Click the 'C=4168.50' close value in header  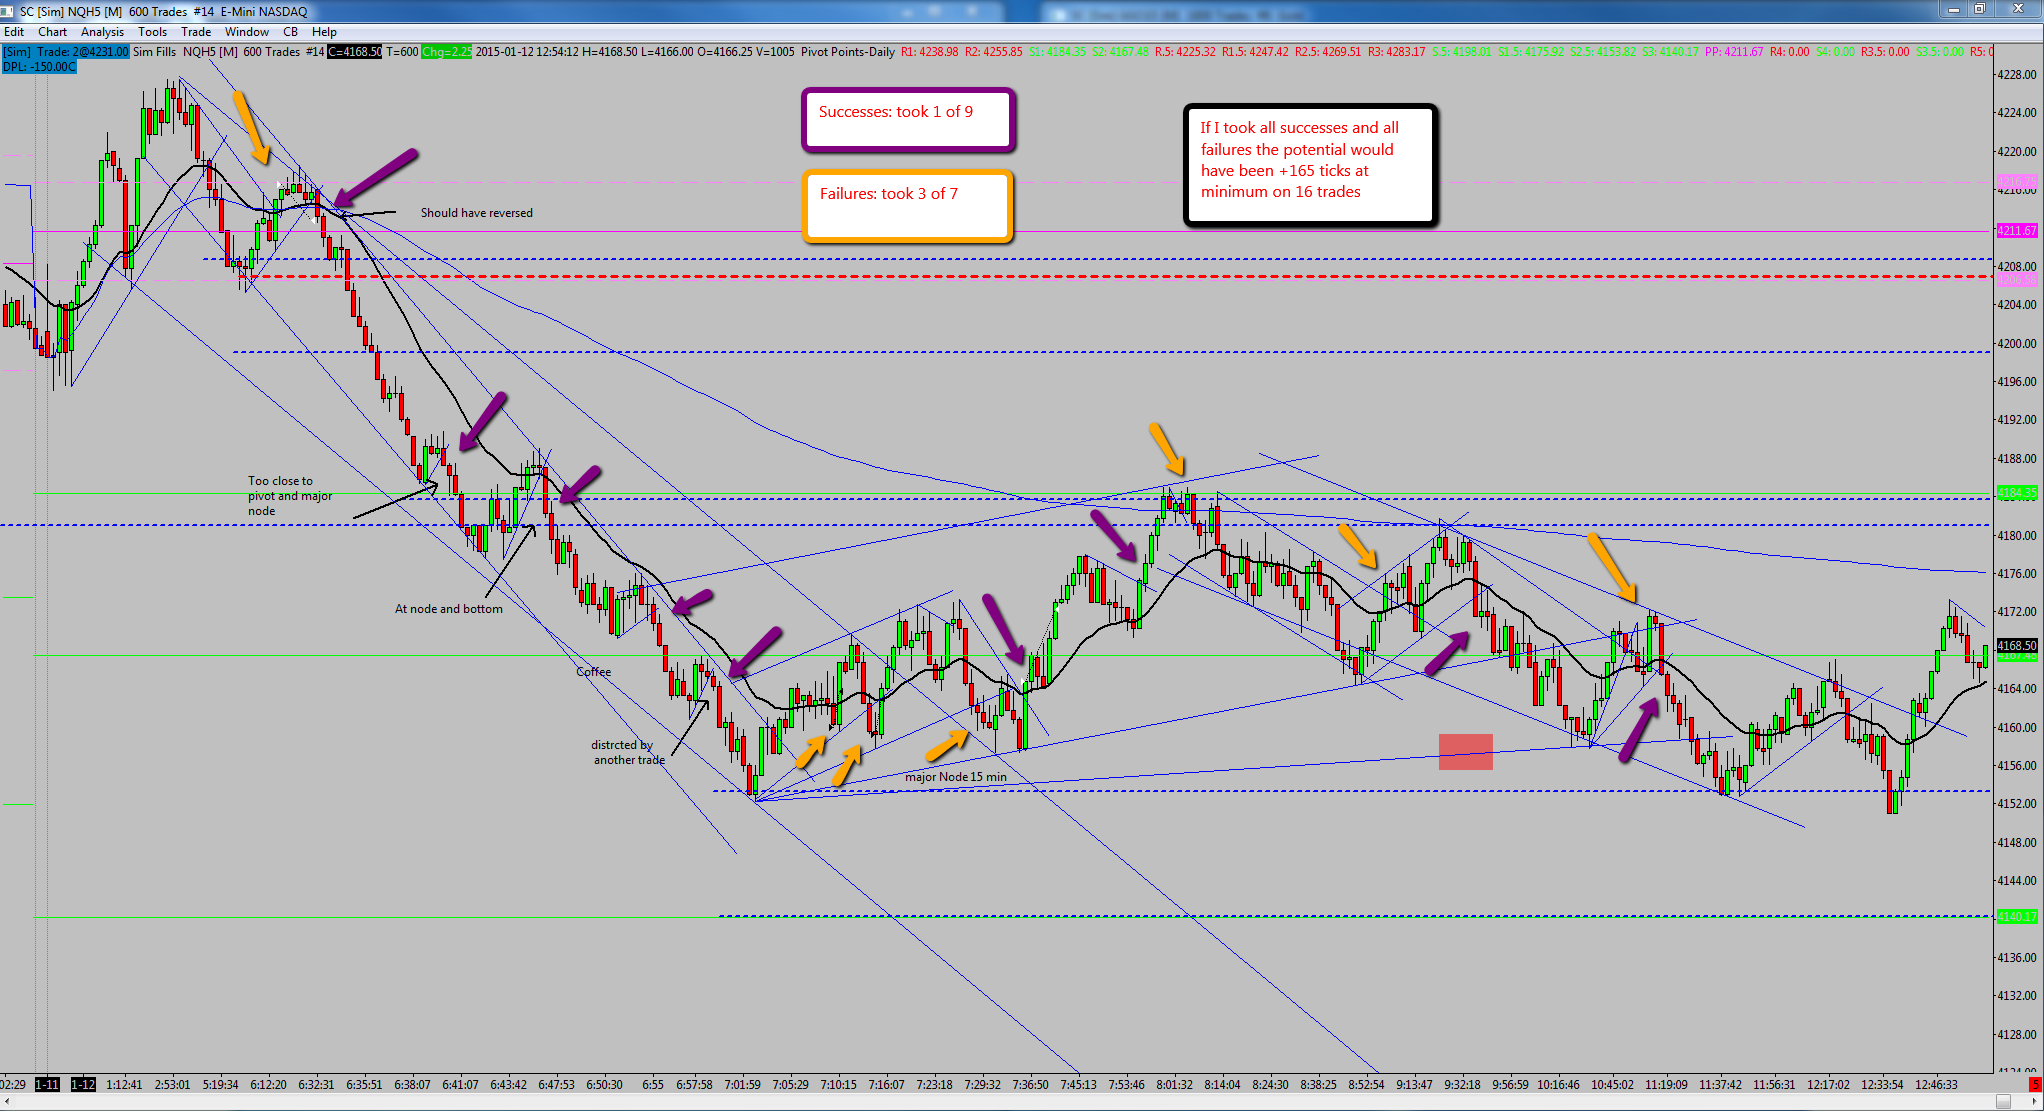[355, 52]
